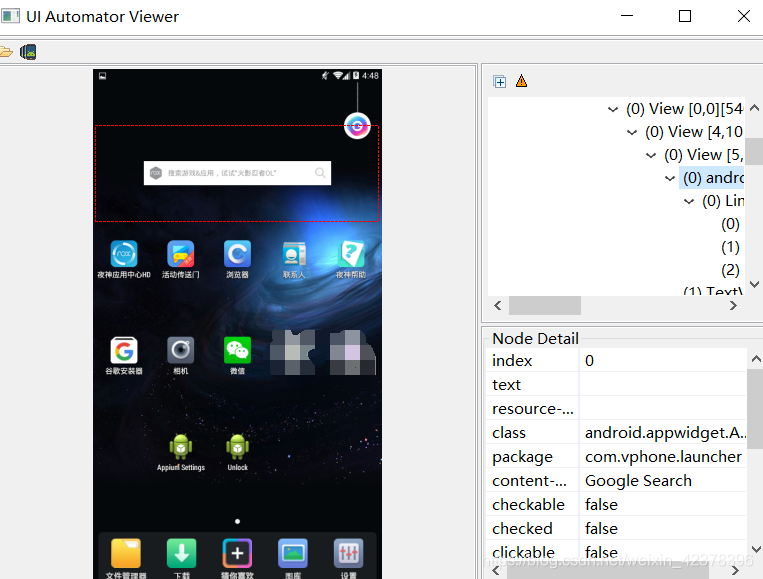
Task: Select the (2) child node in tree
Action: coord(730,270)
